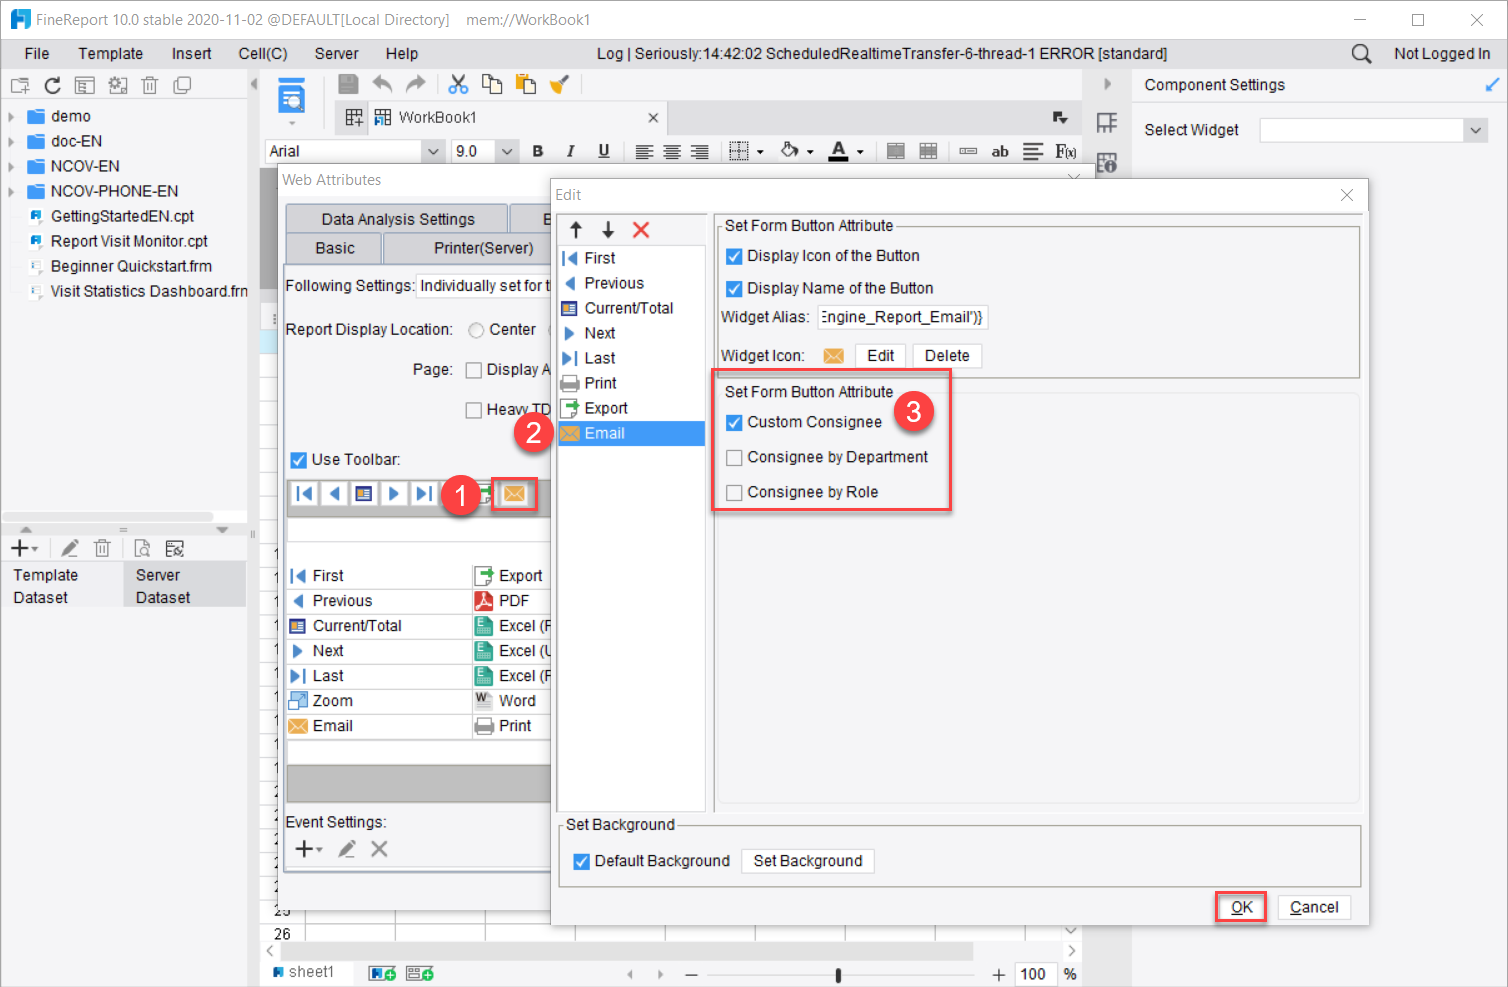Click Edit button for Widget Icon
The height and width of the screenshot is (987, 1508).
[881, 356]
